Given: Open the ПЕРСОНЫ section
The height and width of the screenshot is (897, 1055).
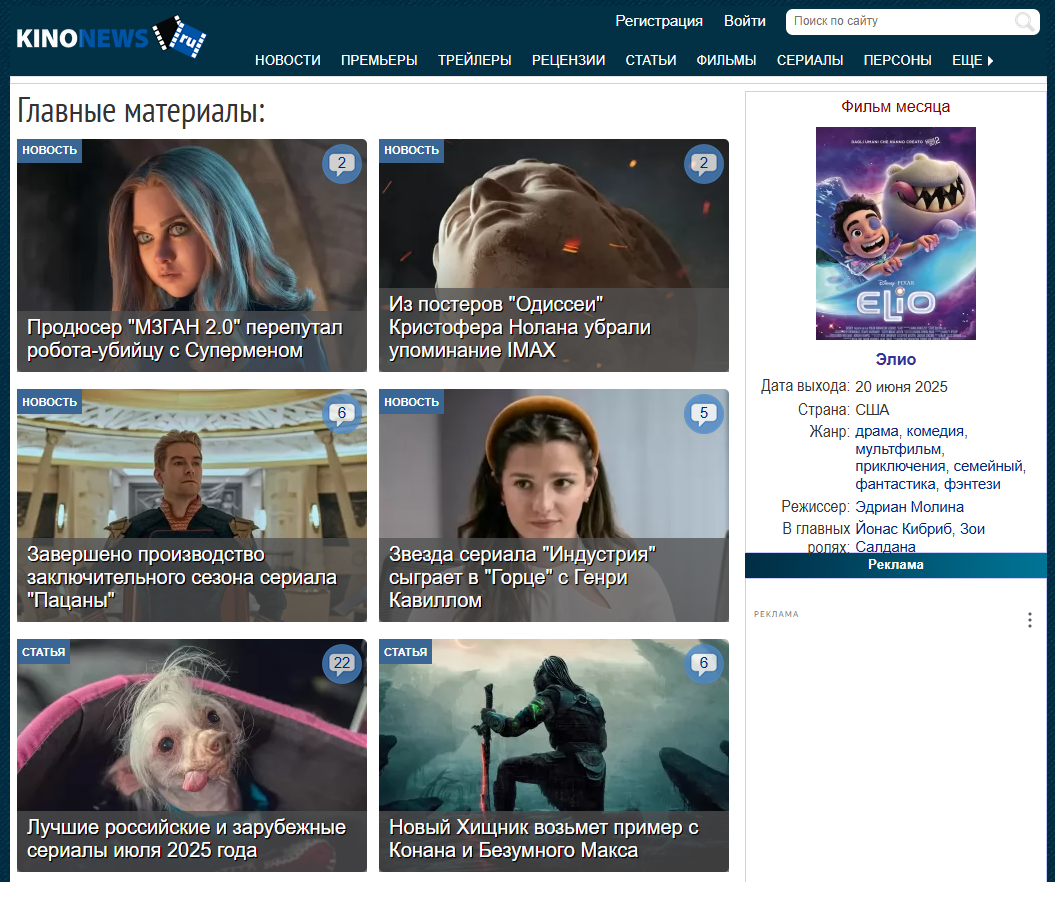Looking at the screenshot, I should pos(897,61).
